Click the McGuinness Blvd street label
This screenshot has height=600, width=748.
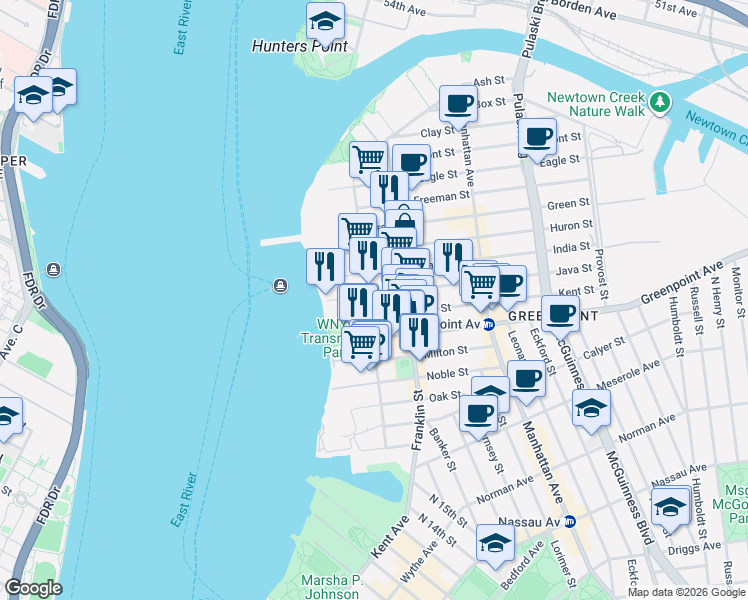pyautogui.click(x=628, y=498)
